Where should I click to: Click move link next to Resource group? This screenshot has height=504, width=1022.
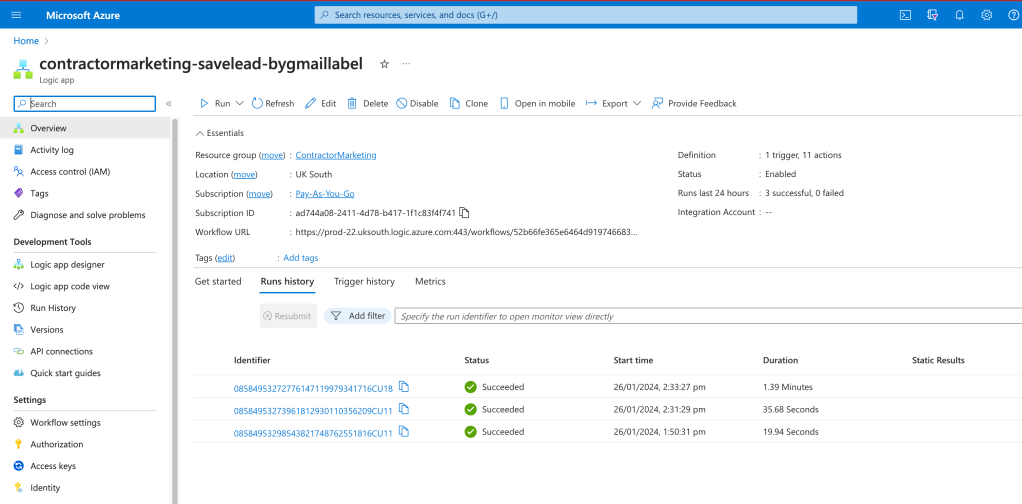pos(272,155)
